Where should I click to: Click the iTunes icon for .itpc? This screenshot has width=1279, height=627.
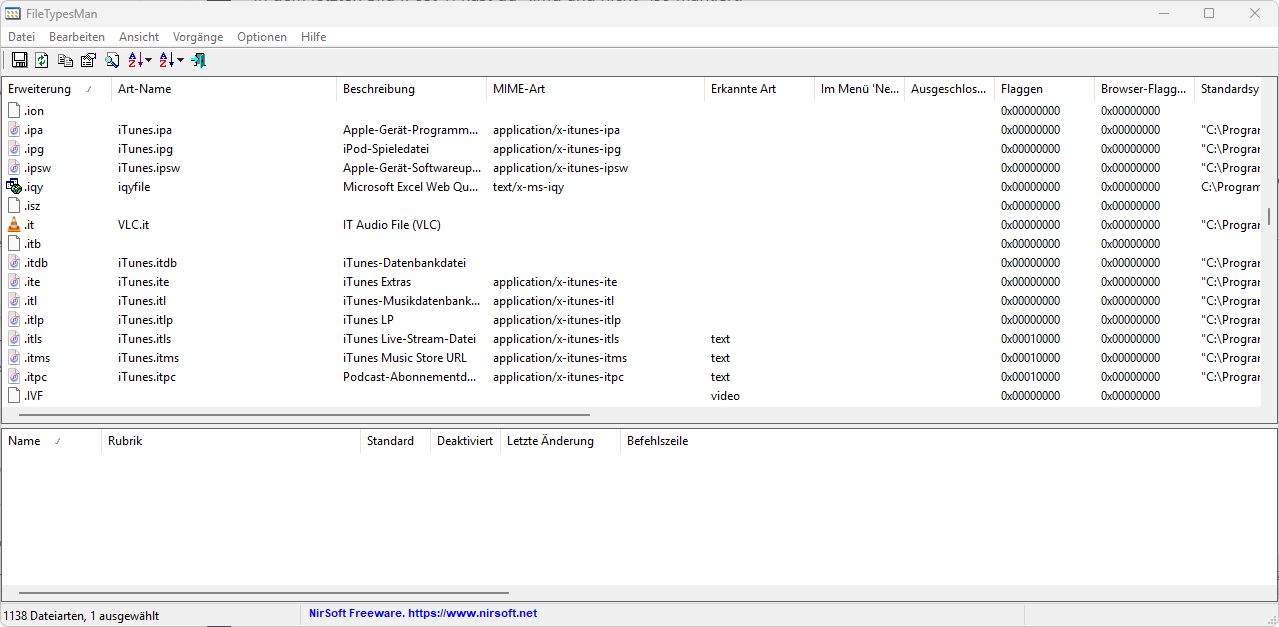(14, 377)
